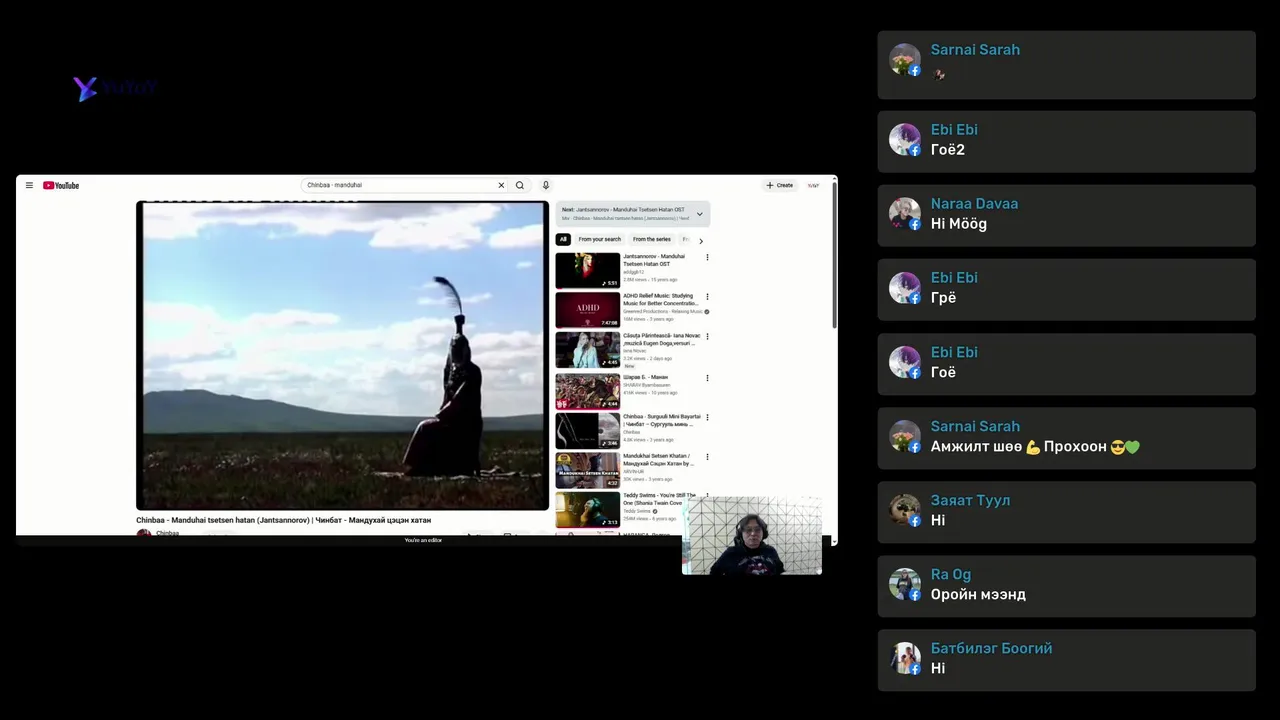Show more filter chips with right arrow
Image resolution: width=1280 pixels, height=720 pixels.
(x=700, y=240)
